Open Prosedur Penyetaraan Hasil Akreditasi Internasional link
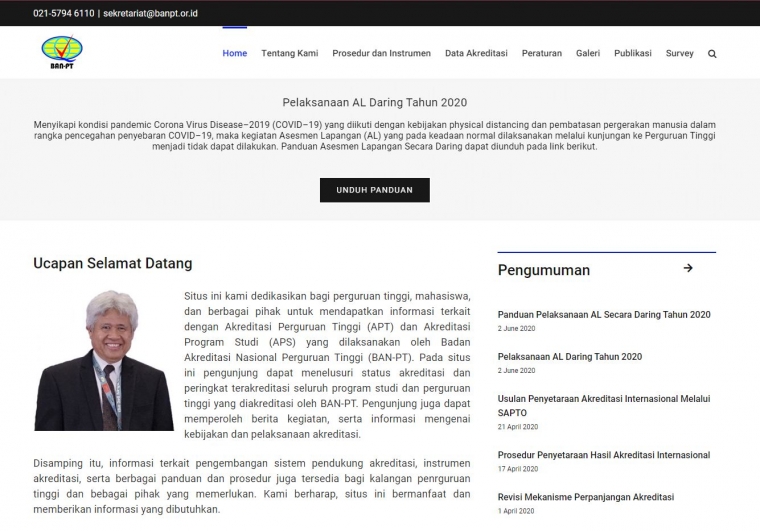 pyautogui.click(x=603, y=455)
